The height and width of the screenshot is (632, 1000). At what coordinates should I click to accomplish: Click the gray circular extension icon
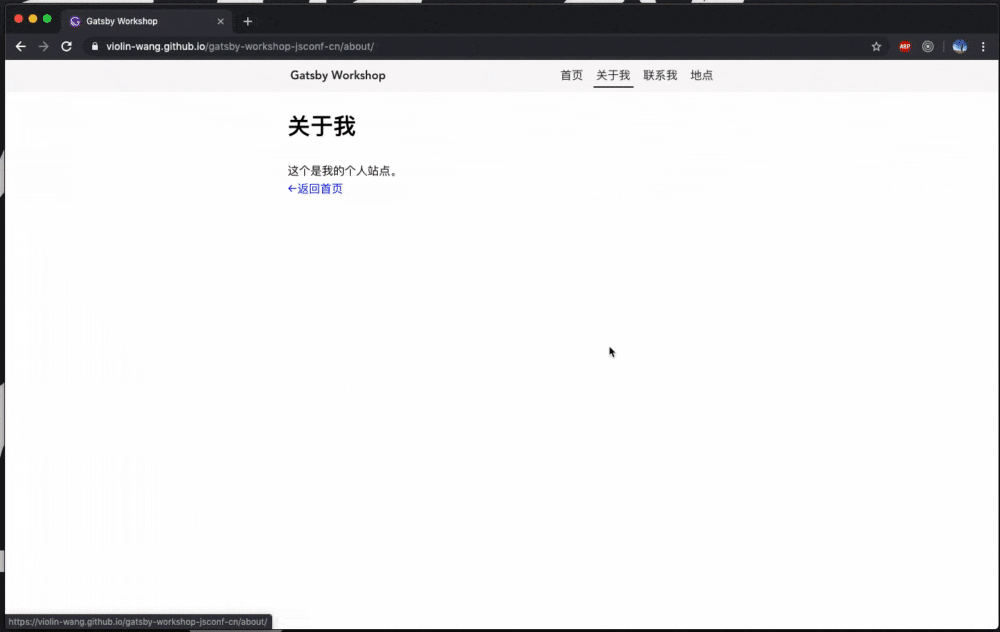[x=928, y=47]
